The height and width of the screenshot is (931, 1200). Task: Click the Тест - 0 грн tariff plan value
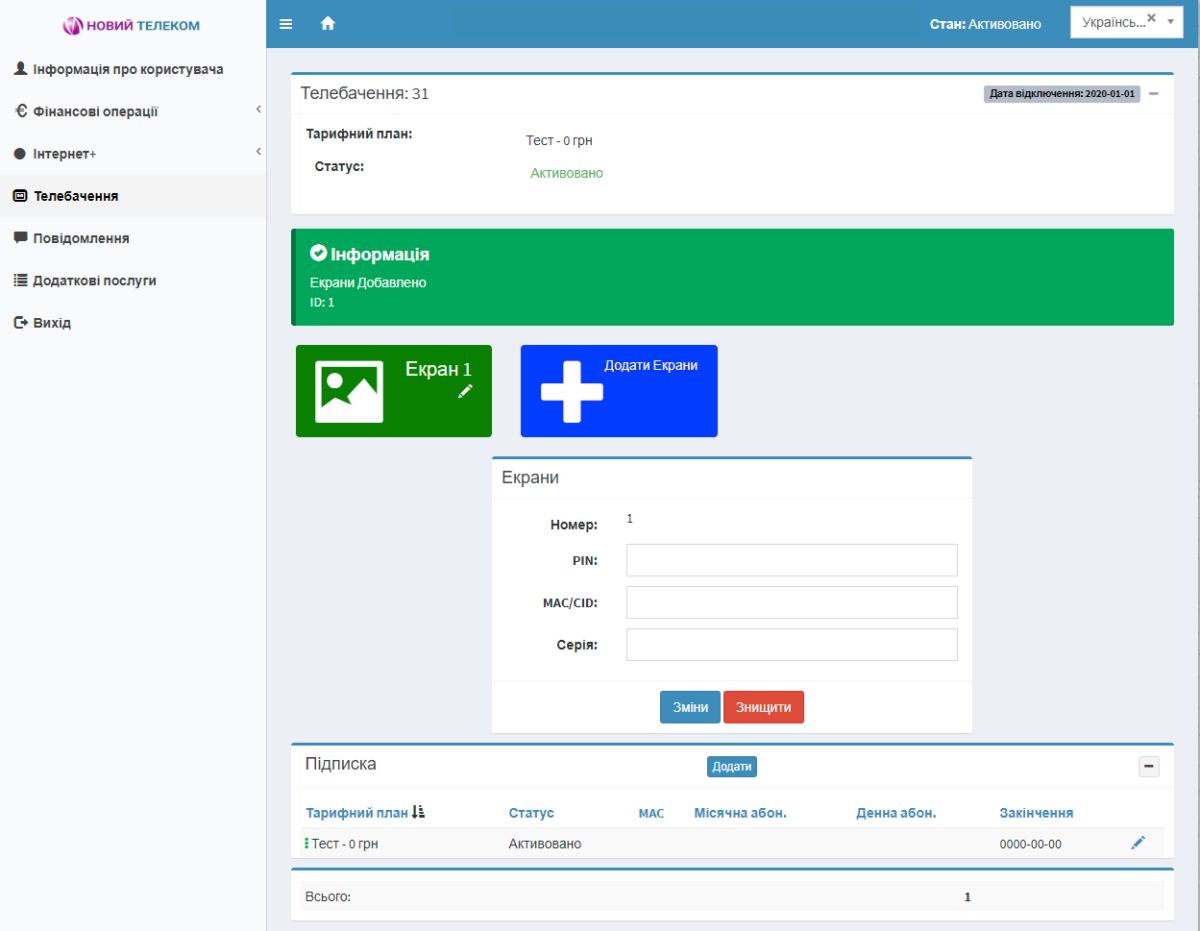[559, 141]
